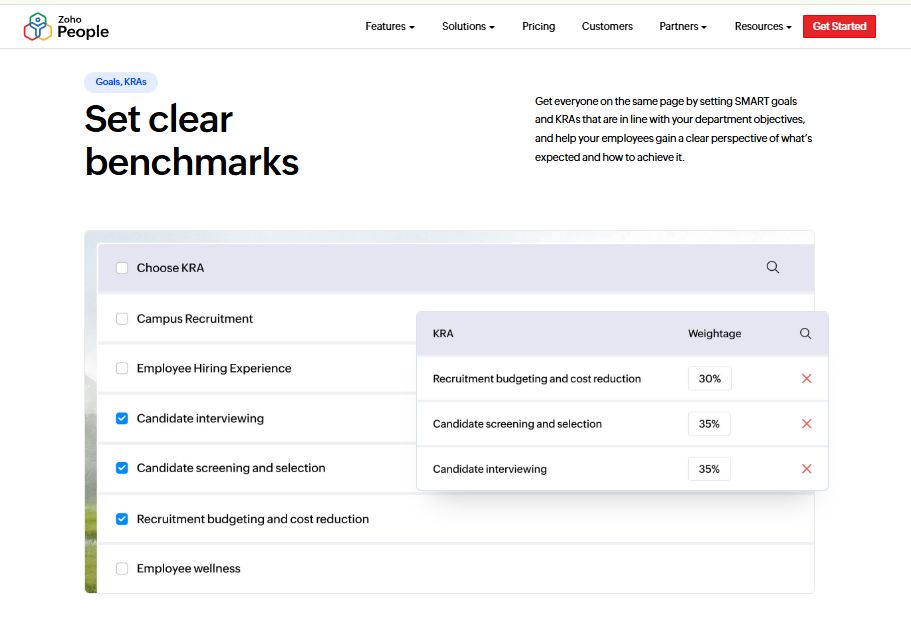Edit 35% weightage for Candidate screening
This screenshot has width=911, height=618.
709,424
